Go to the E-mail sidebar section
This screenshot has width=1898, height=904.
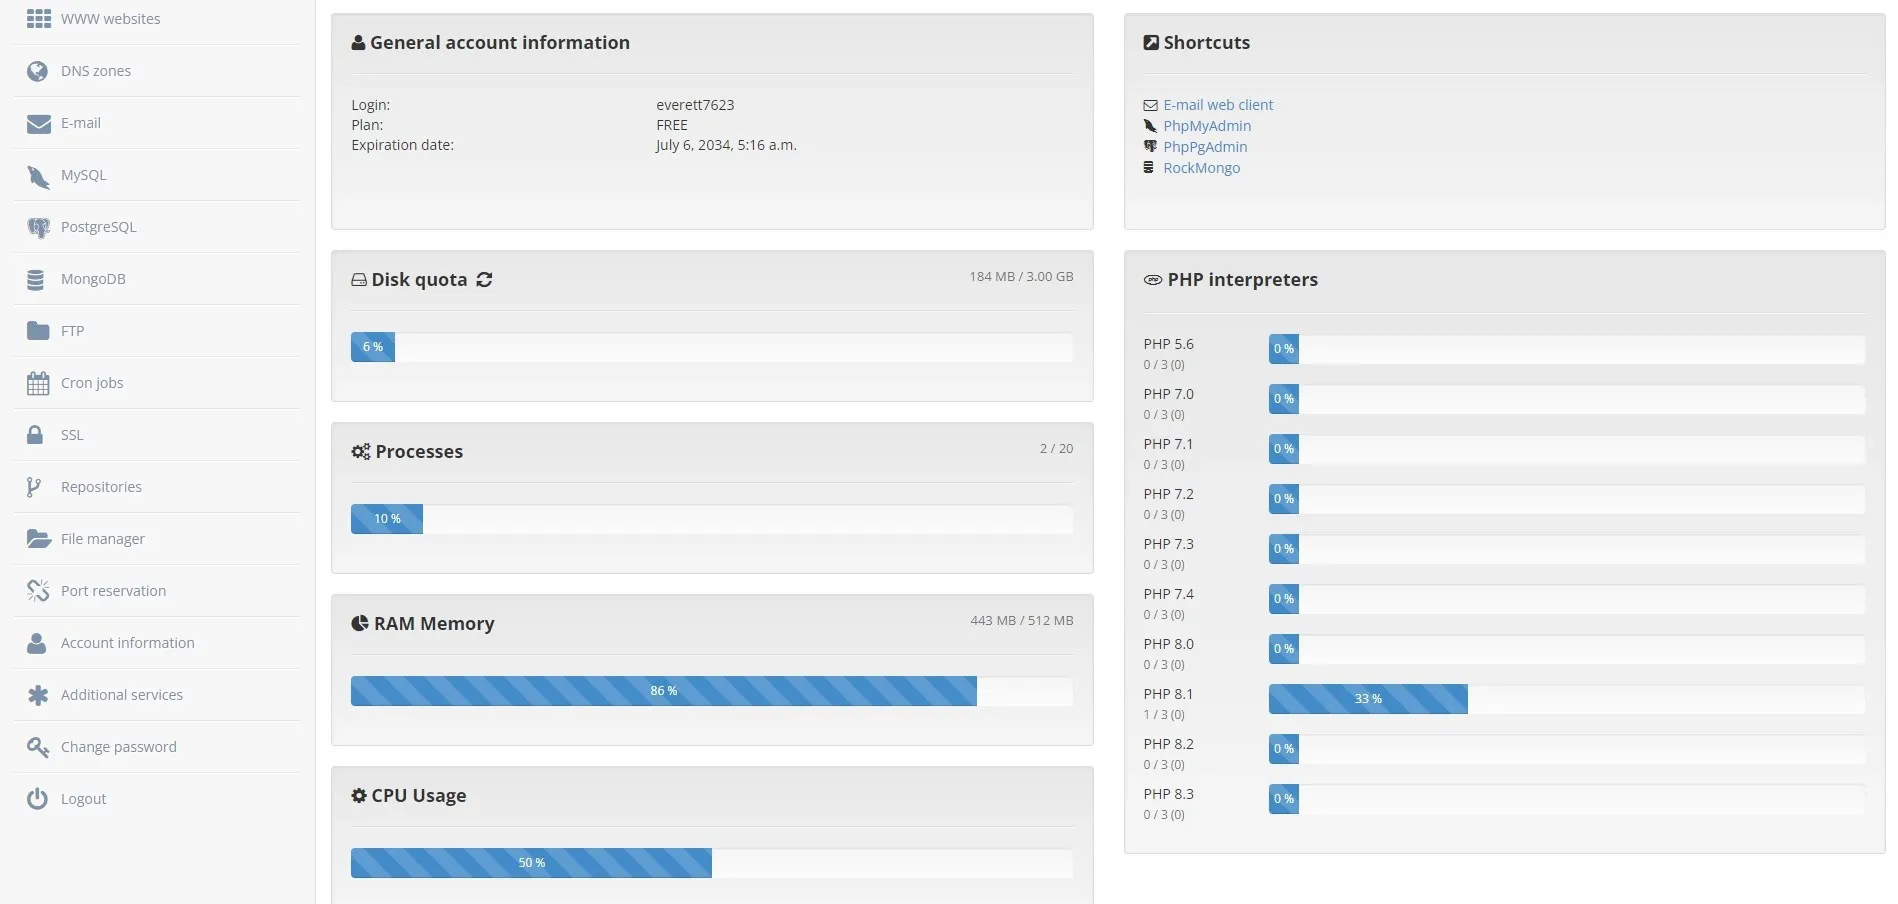[80, 123]
